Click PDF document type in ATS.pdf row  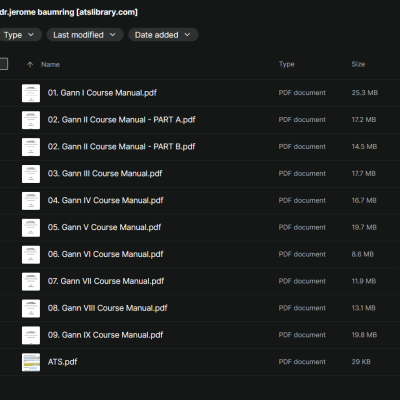[x=302, y=362]
